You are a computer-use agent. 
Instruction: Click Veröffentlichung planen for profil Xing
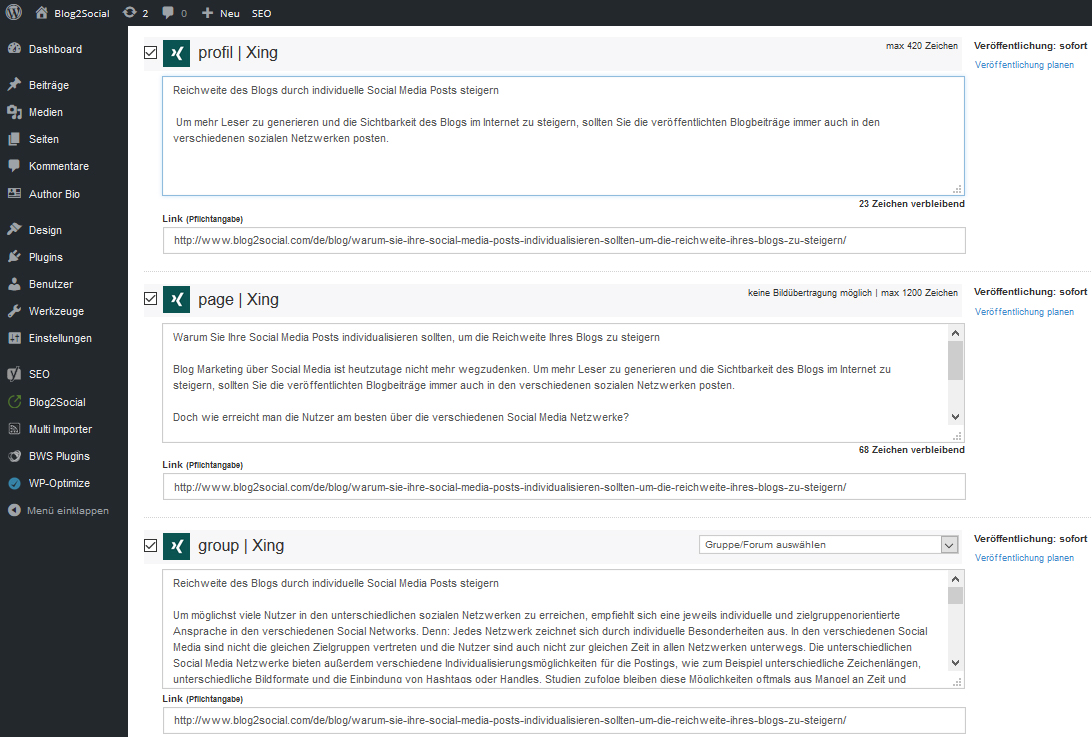(x=1024, y=65)
